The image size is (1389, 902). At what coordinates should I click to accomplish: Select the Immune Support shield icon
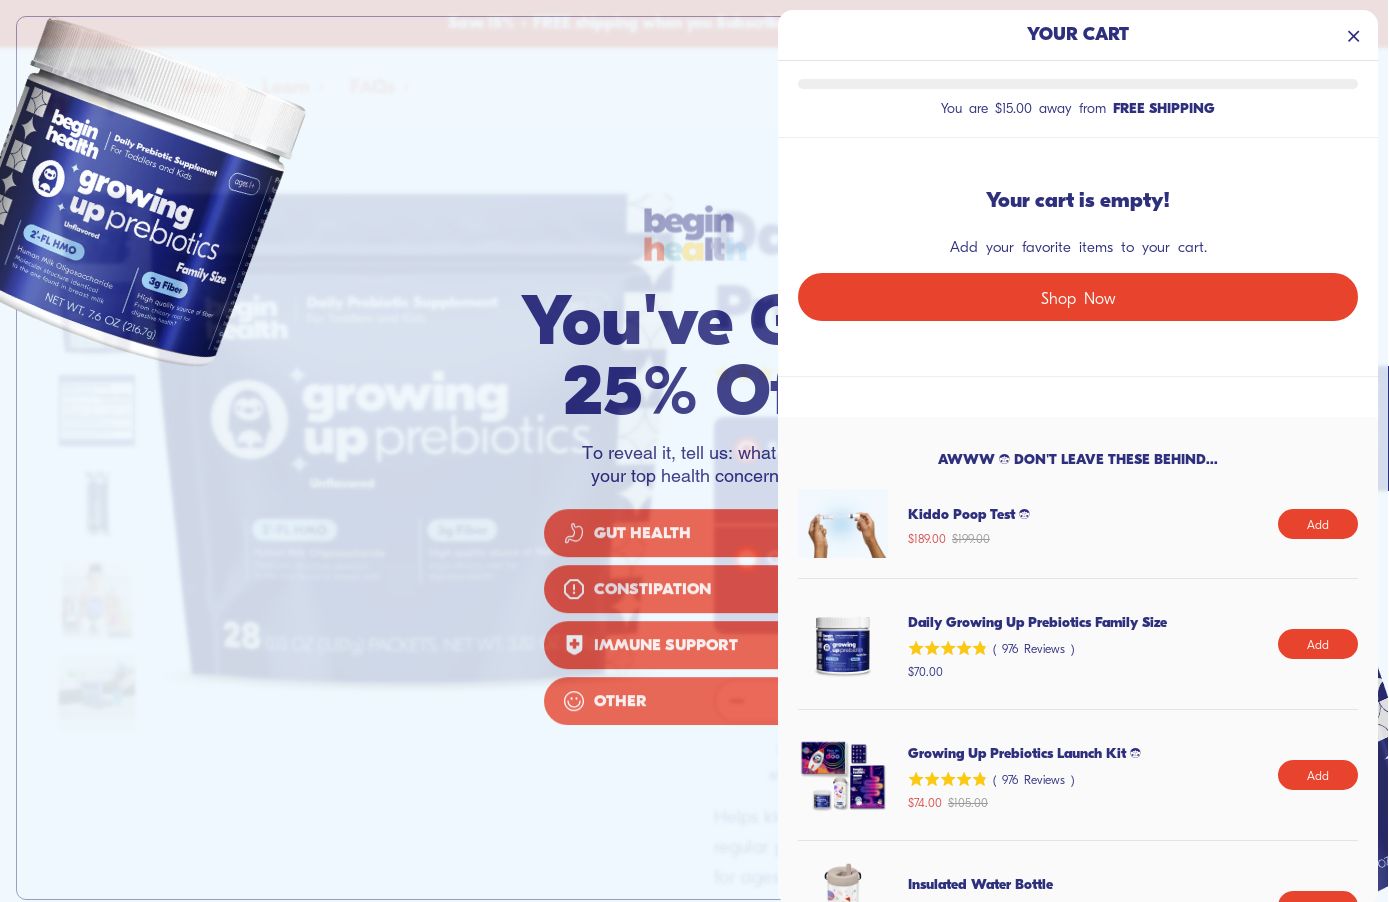(x=574, y=645)
